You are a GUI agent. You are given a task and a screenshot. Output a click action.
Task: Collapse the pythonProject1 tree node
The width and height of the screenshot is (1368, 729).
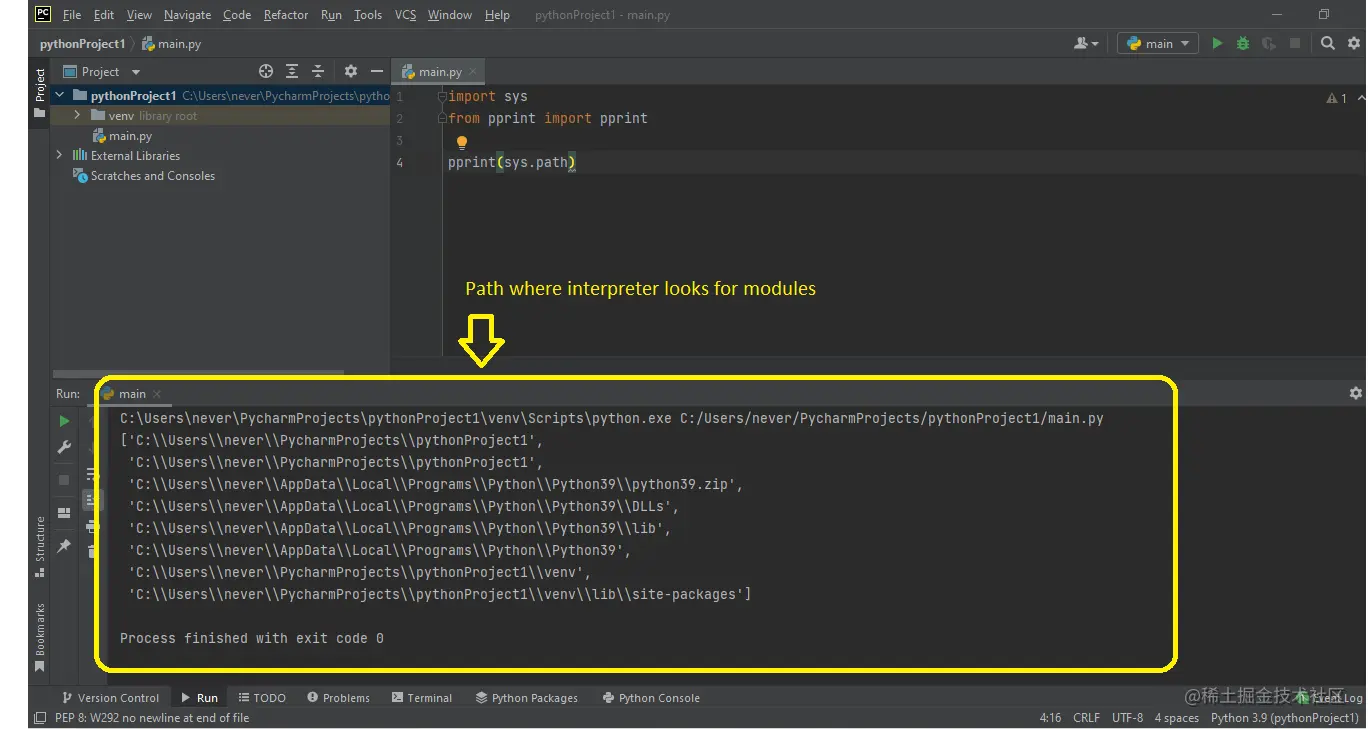(59, 95)
